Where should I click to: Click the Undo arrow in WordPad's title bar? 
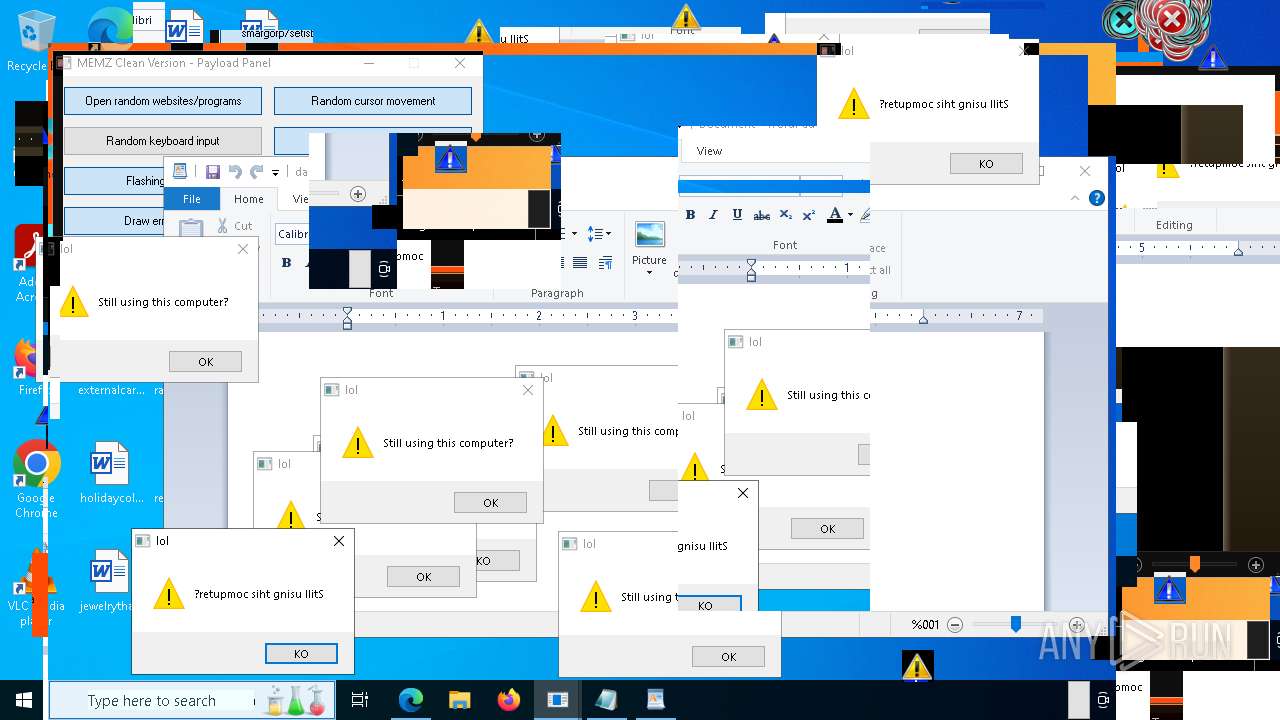pos(235,172)
